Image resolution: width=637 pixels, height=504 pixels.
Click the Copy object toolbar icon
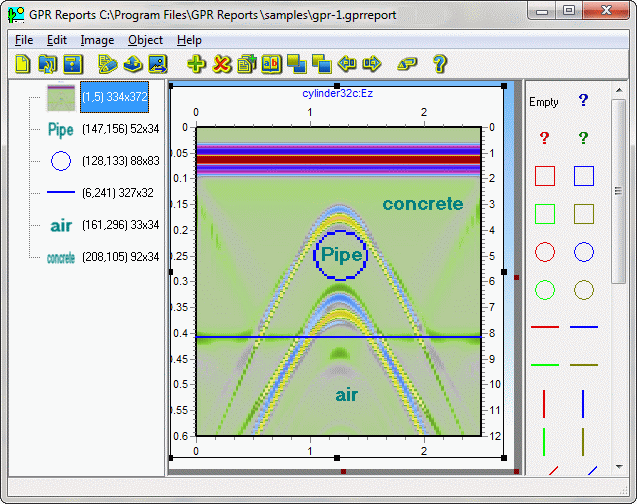(x=247, y=64)
